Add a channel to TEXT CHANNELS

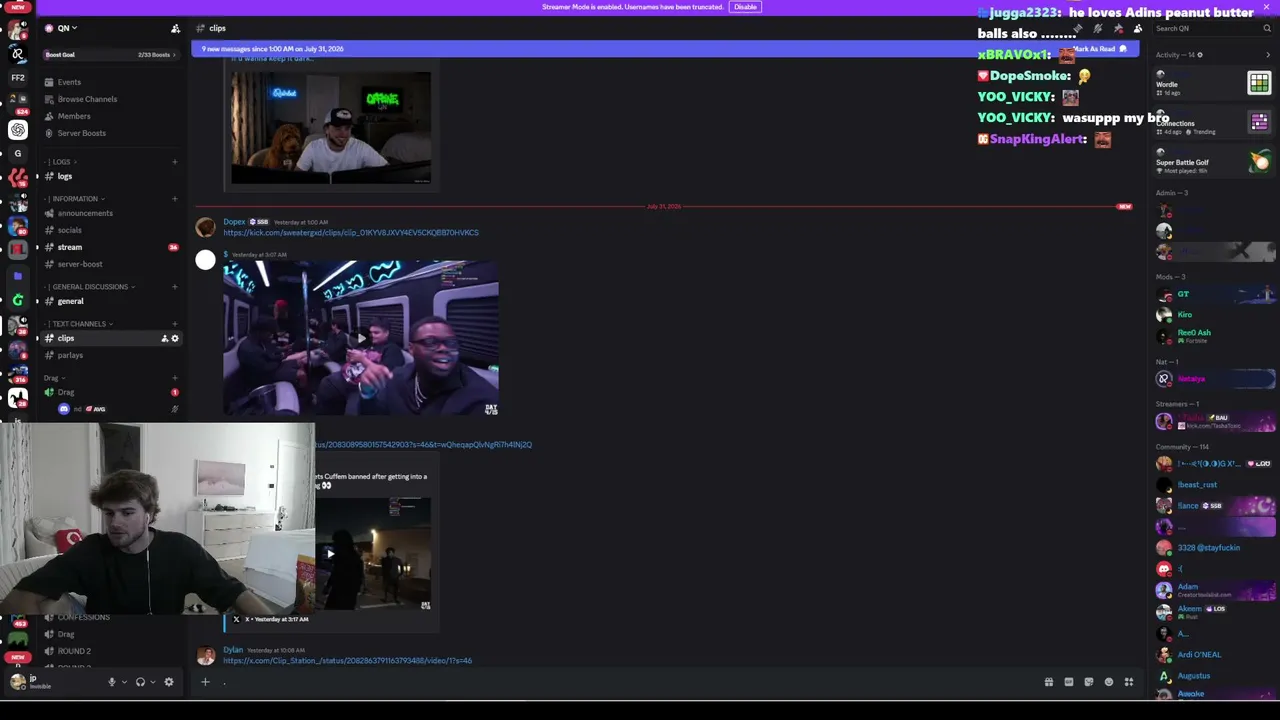(175, 324)
